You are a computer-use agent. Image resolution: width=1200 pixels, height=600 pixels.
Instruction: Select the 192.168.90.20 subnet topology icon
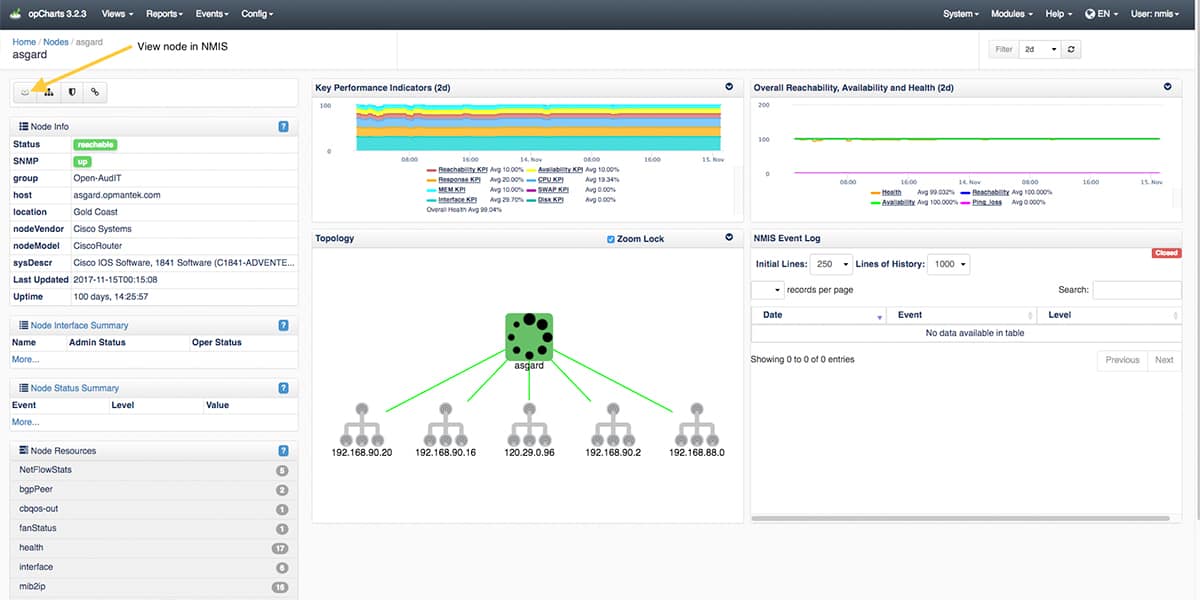pos(361,426)
